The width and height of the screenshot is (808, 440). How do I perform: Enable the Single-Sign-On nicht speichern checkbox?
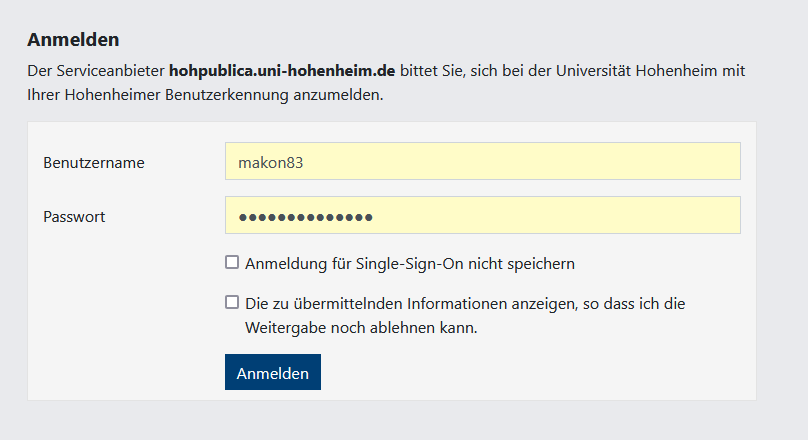click(x=232, y=263)
